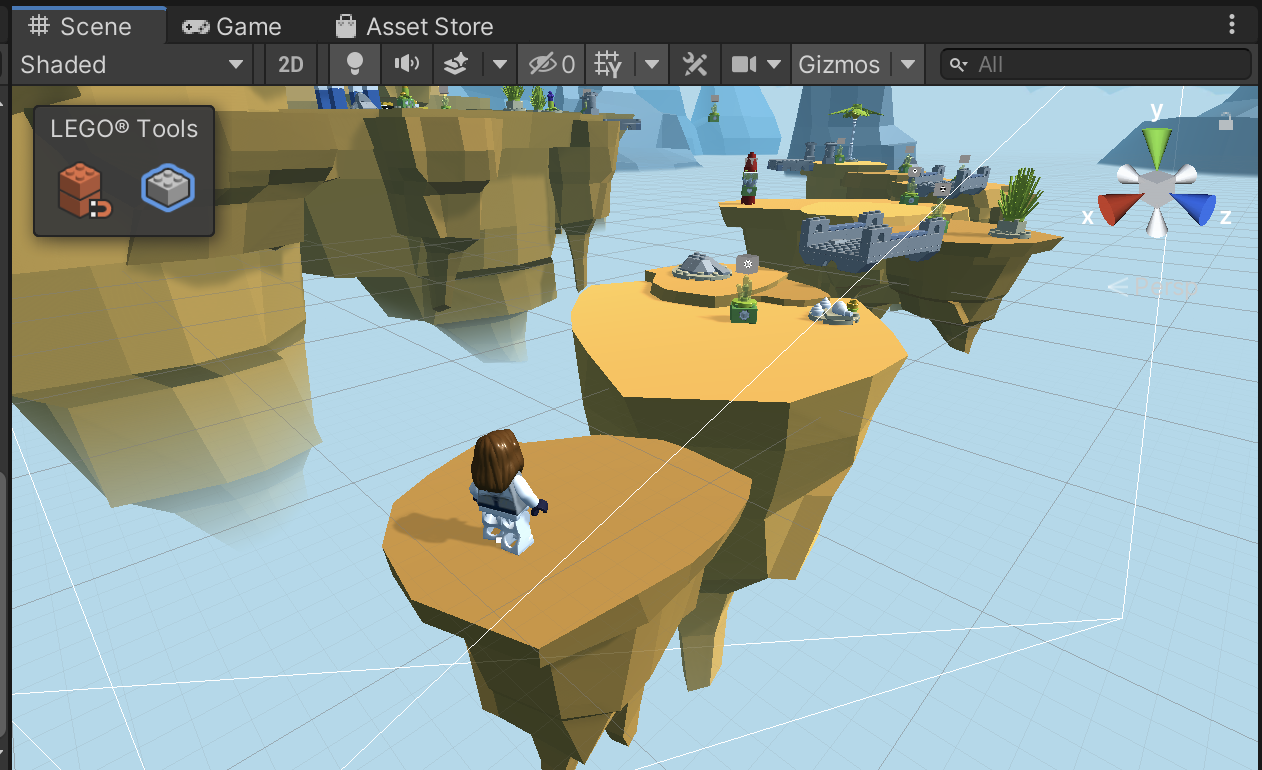The height and width of the screenshot is (770, 1262).
Task: Select the grey LEGO brick tool
Action: pos(168,187)
